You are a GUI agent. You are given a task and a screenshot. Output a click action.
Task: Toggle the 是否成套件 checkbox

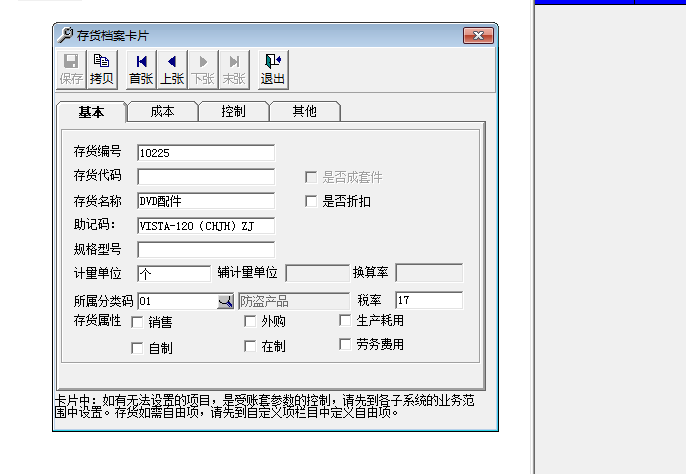tap(311, 177)
